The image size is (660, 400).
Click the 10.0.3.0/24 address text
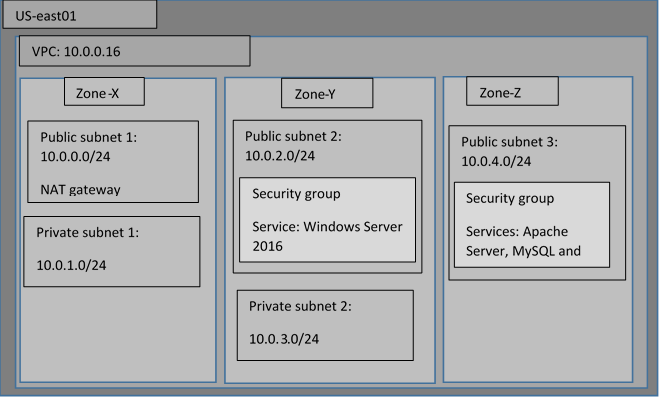[x=284, y=339]
